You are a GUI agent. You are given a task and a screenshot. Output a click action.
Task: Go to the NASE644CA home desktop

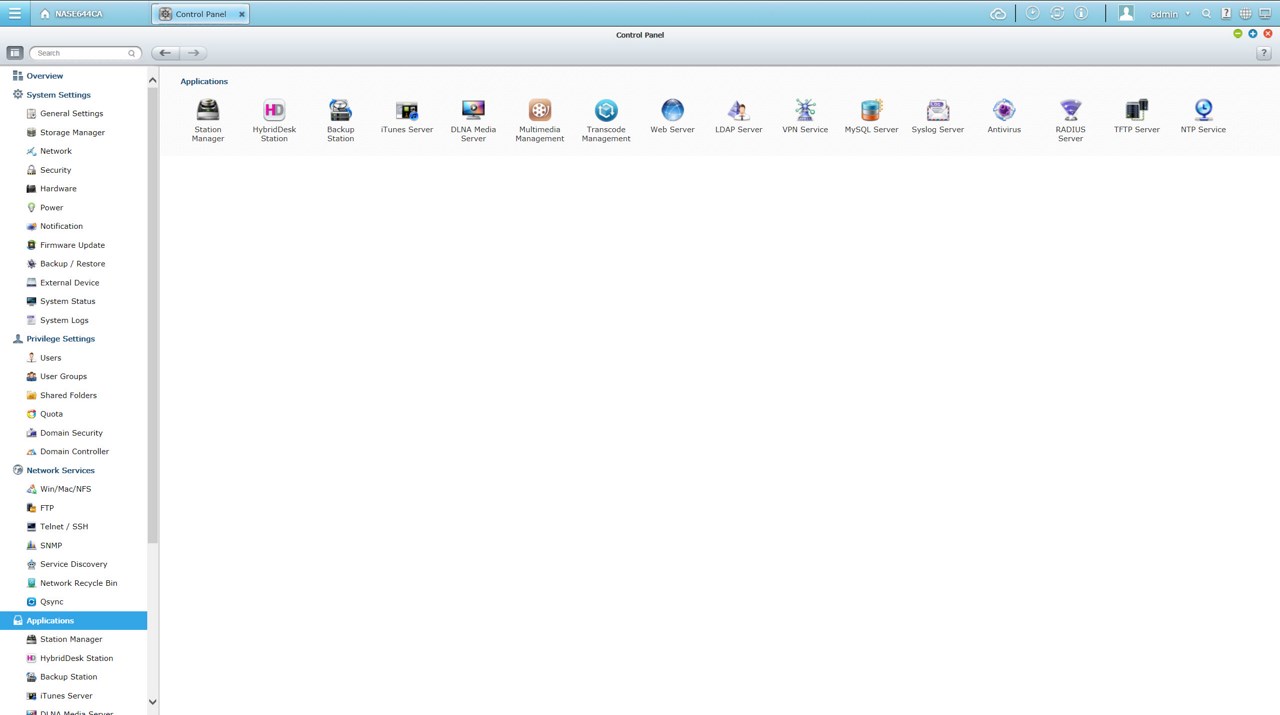(x=72, y=14)
